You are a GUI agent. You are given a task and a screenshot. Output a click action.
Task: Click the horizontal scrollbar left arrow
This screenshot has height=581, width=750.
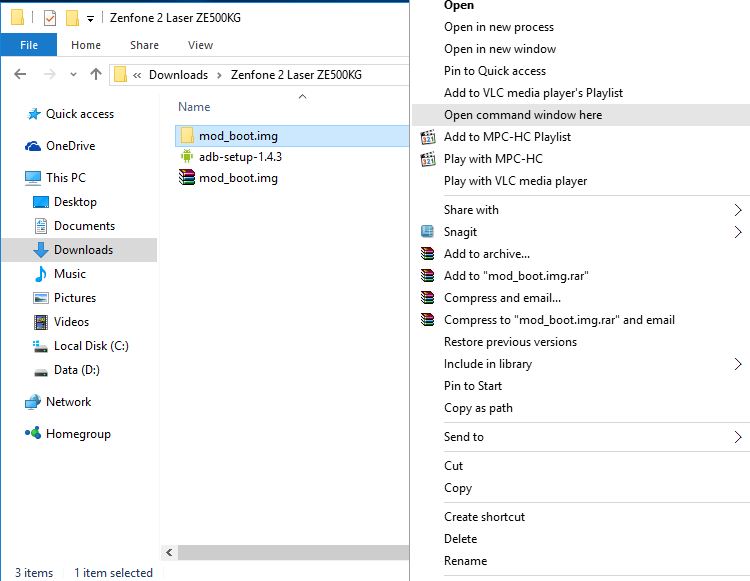pos(169,552)
